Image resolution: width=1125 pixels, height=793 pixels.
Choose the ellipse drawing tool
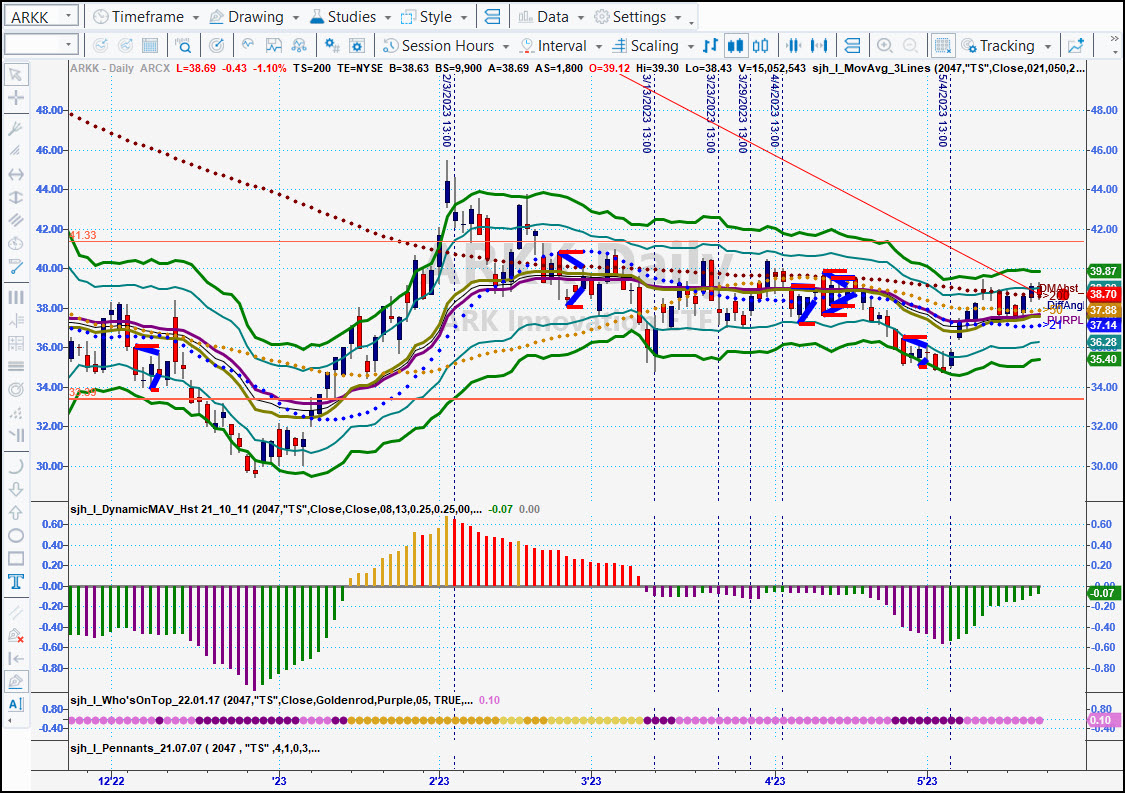(x=16, y=535)
